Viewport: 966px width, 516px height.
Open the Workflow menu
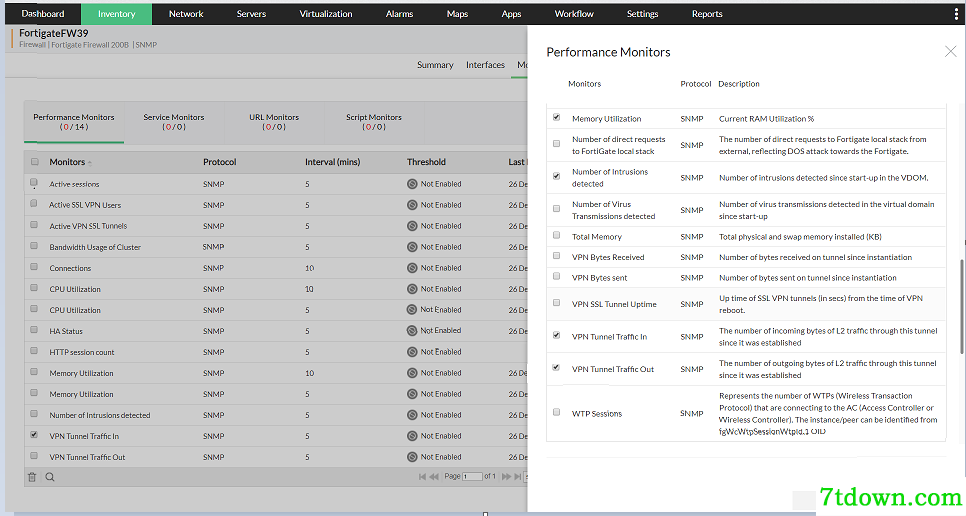(574, 14)
